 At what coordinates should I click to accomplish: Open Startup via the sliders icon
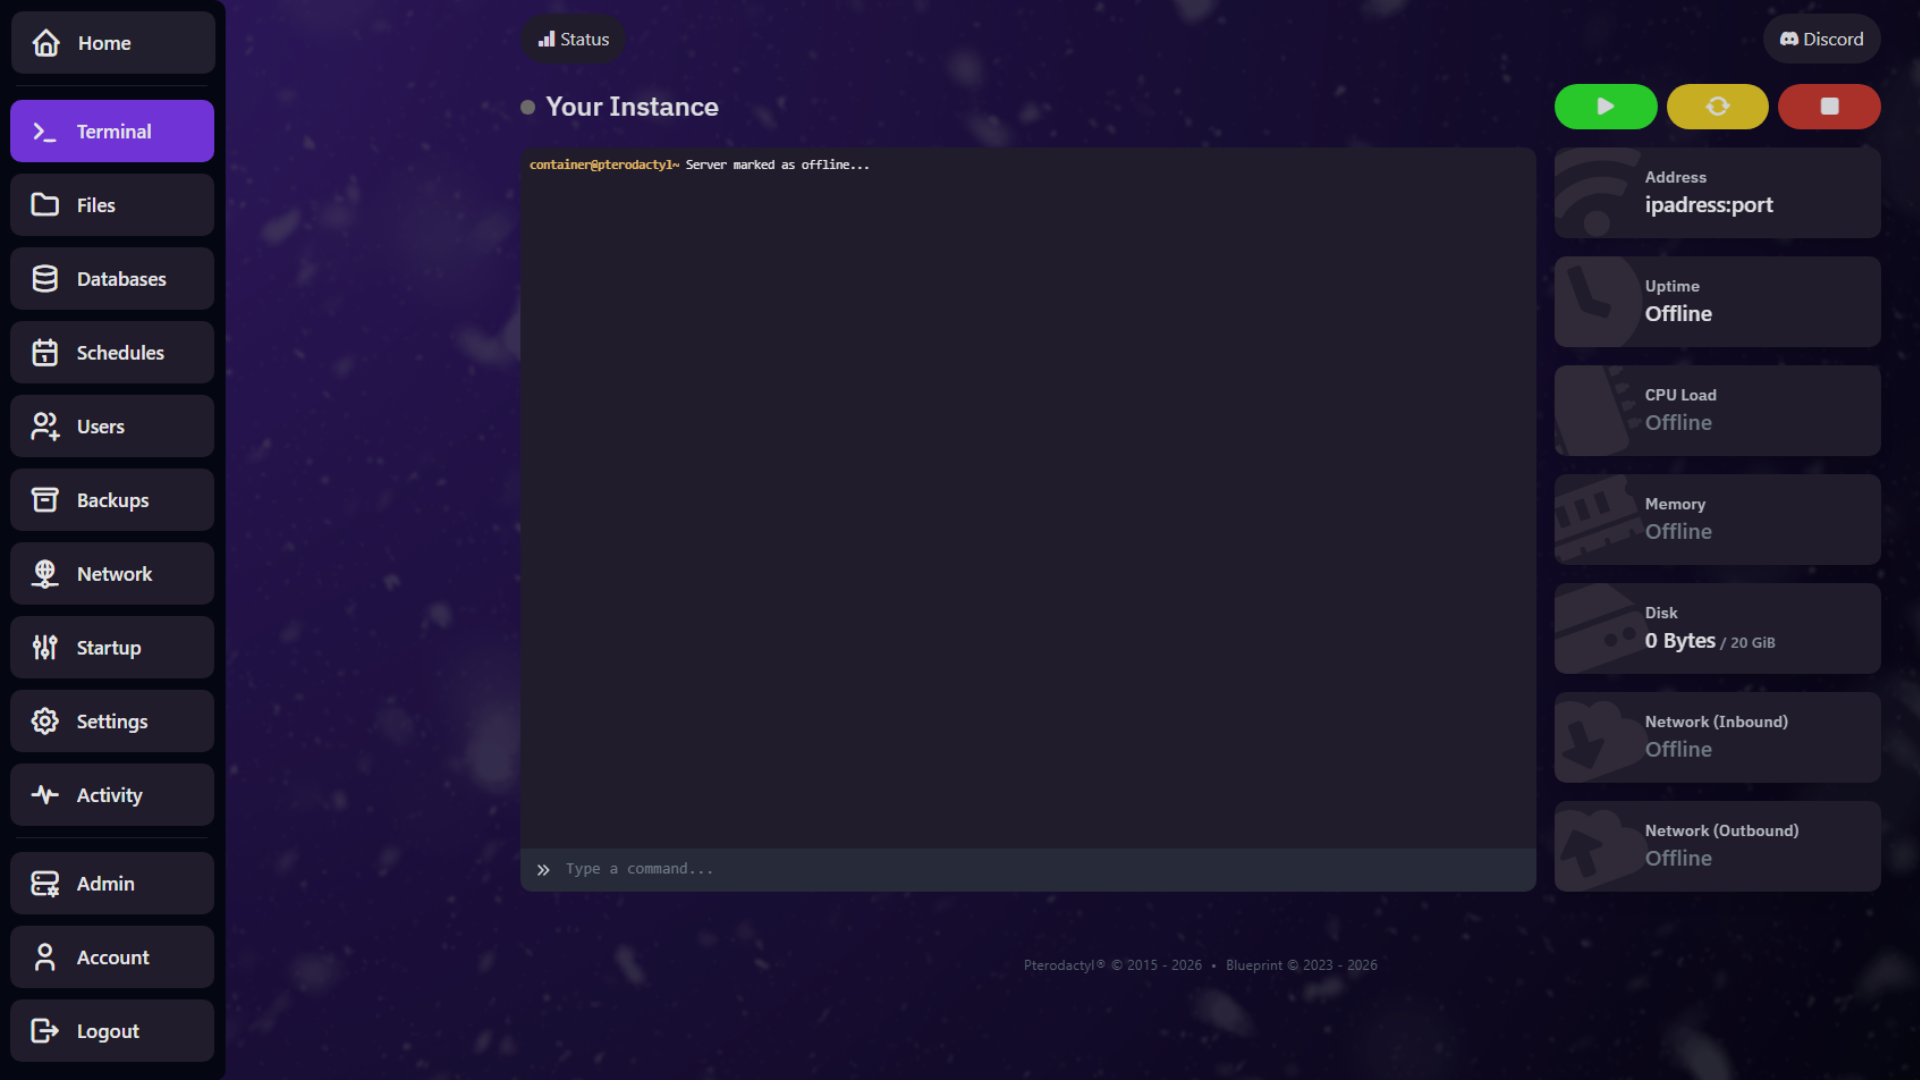tap(45, 647)
